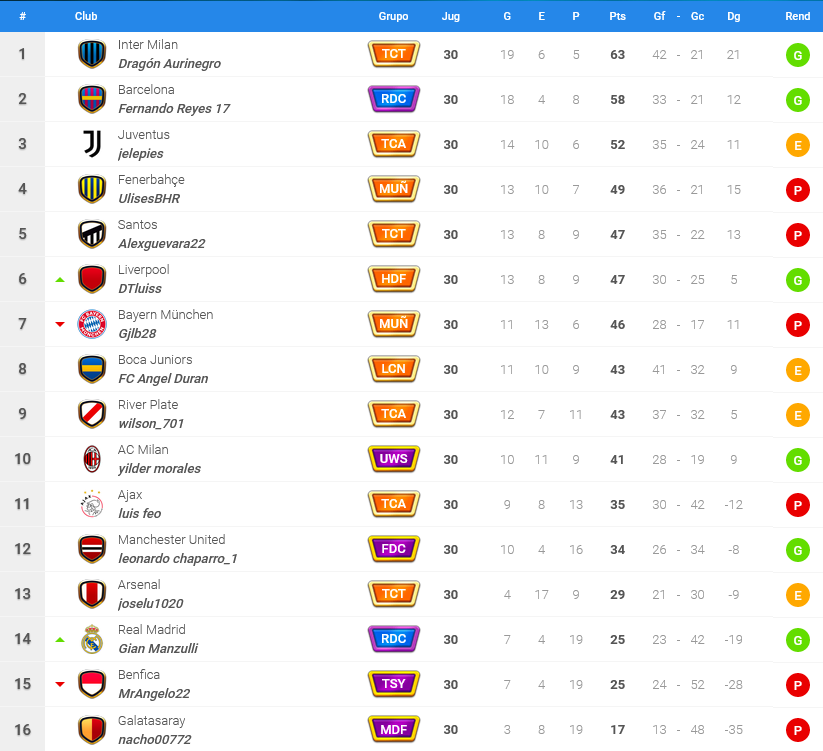Image resolution: width=823 pixels, height=751 pixels.
Task: Open the Boca Juniors club link
Action: [x=155, y=359]
